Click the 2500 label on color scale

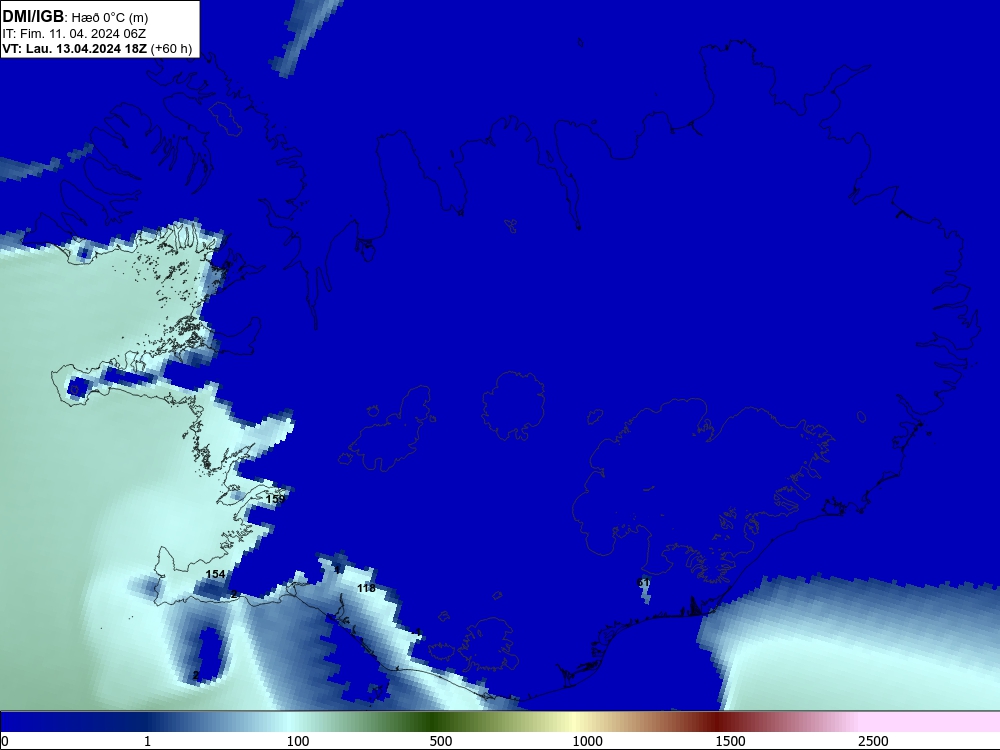click(x=873, y=741)
